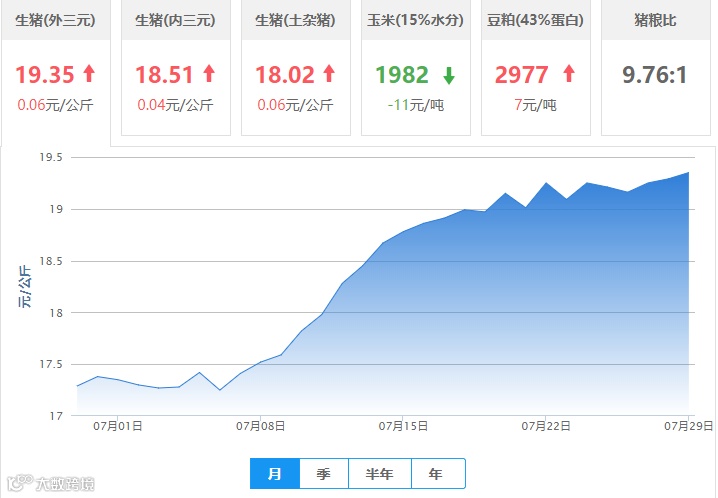Click the 19.35 price value

44,75
